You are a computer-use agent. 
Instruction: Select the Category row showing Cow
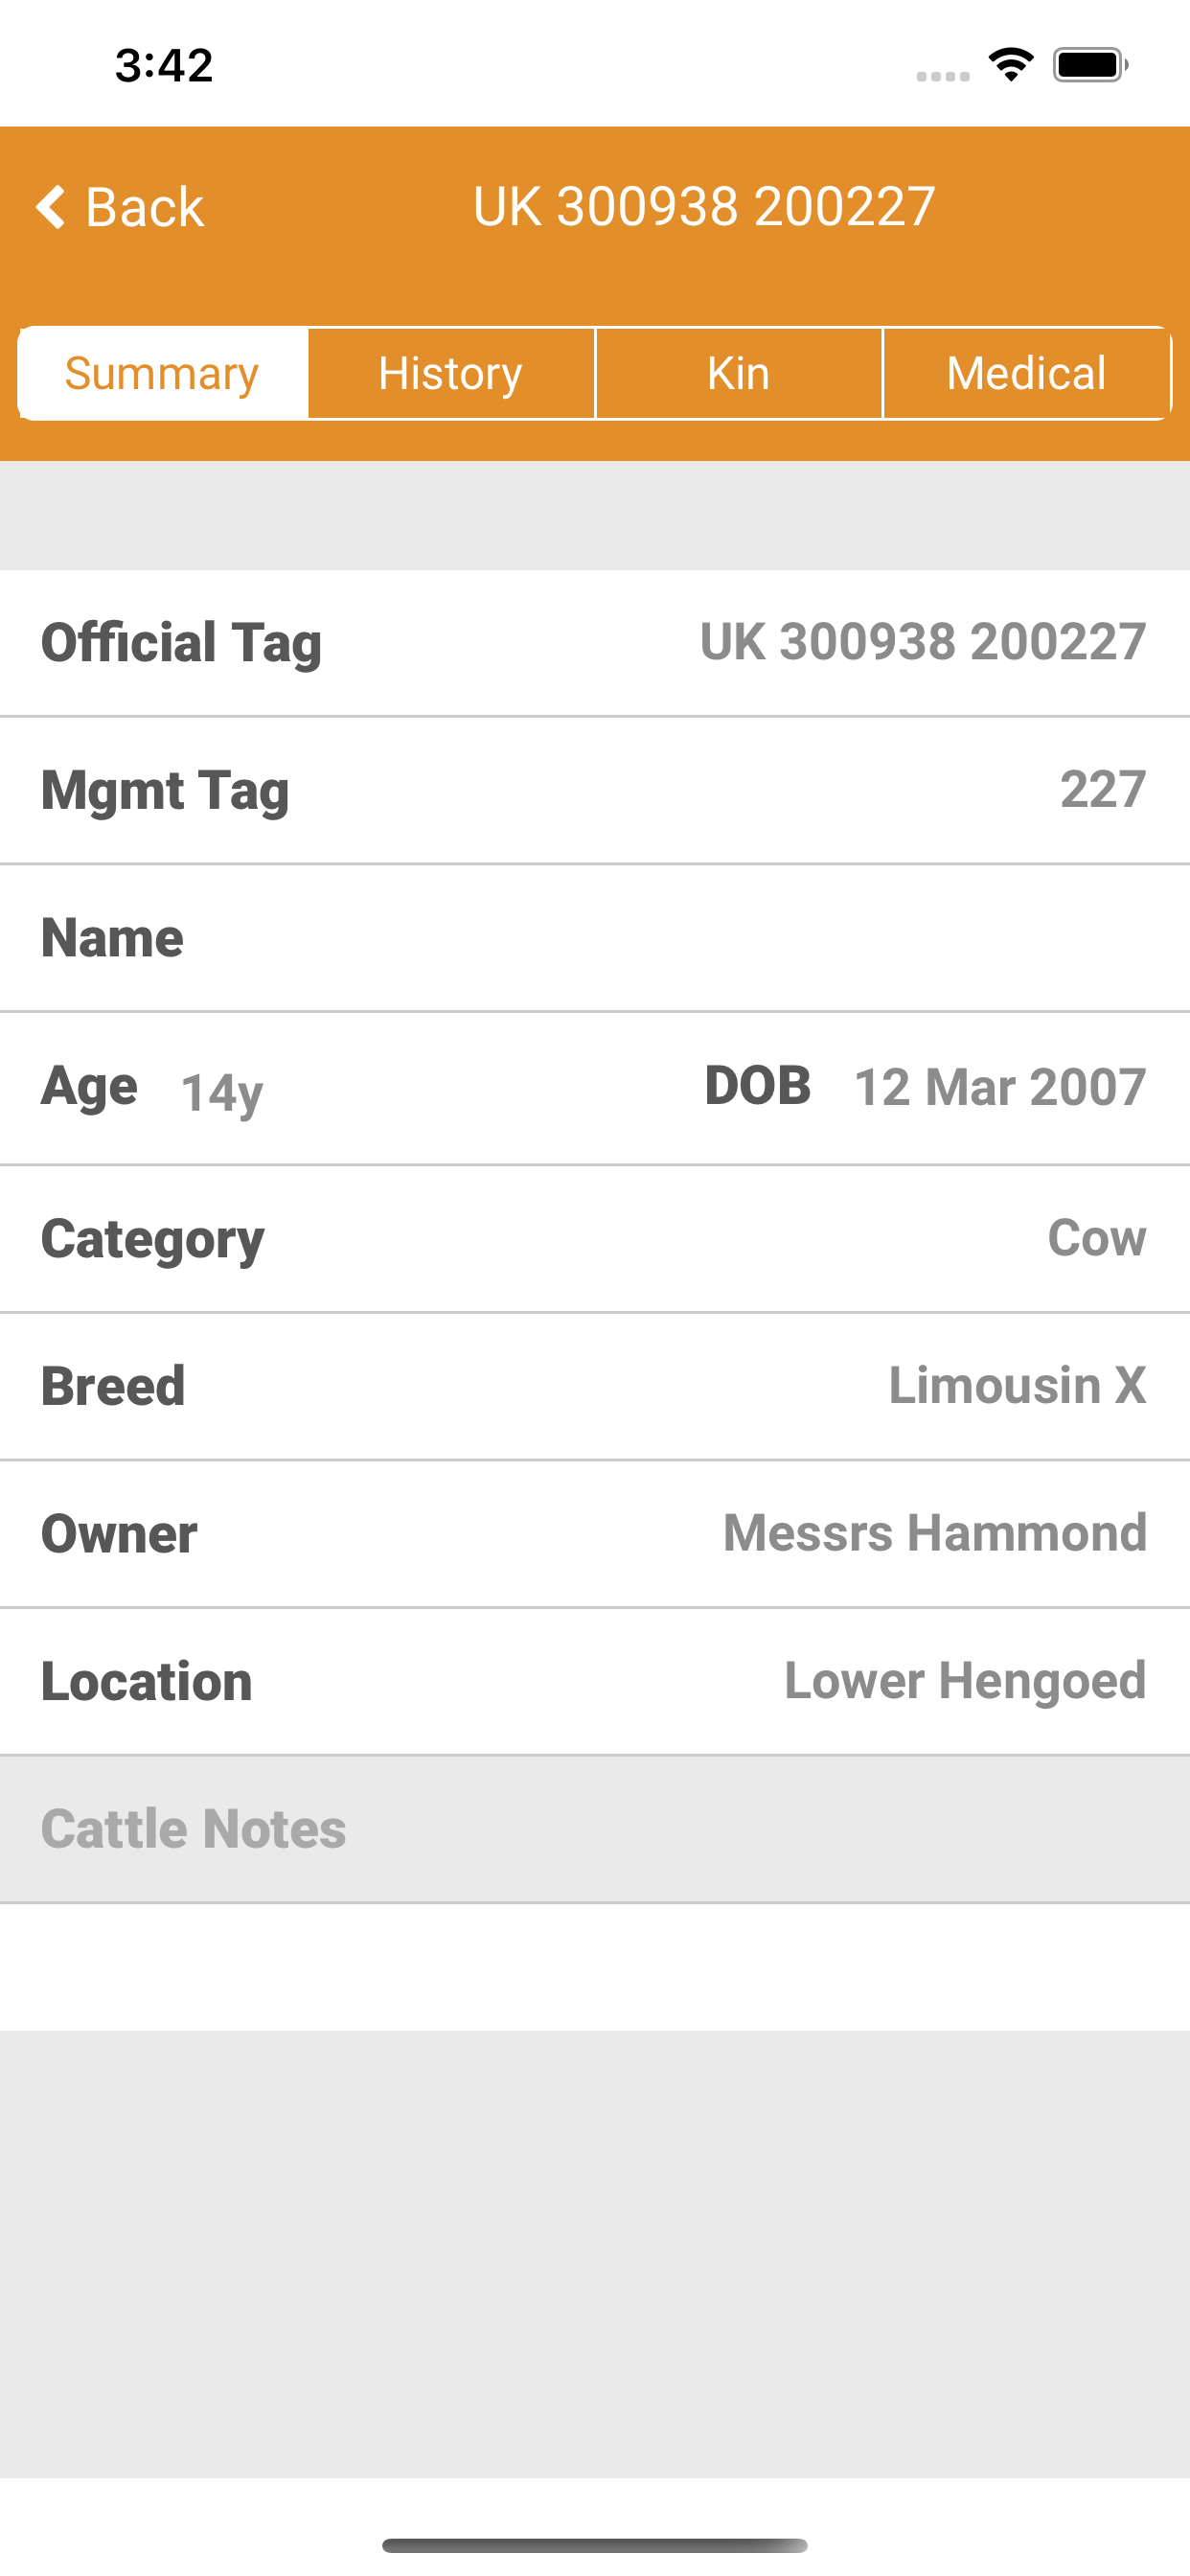click(595, 1239)
